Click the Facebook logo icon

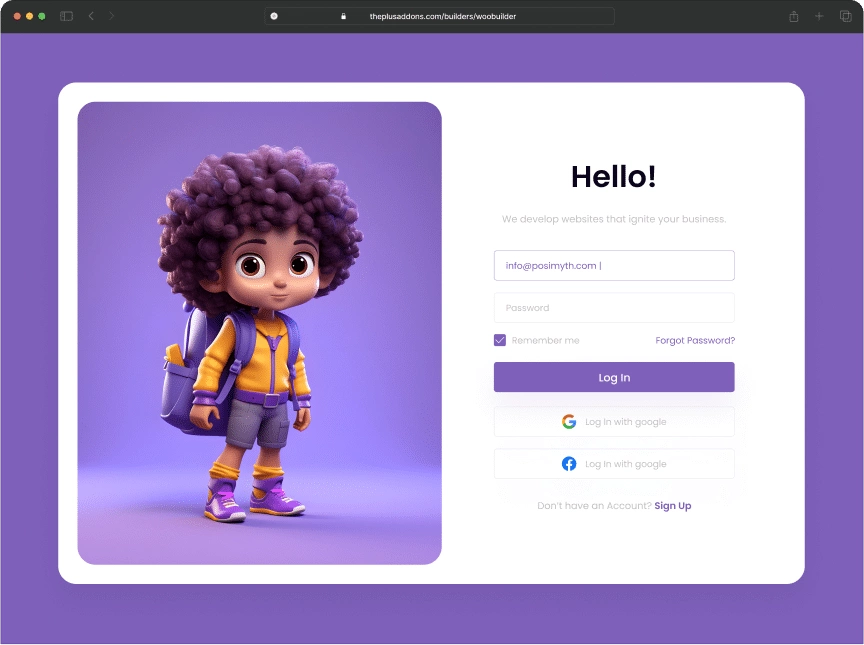coord(569,464)
